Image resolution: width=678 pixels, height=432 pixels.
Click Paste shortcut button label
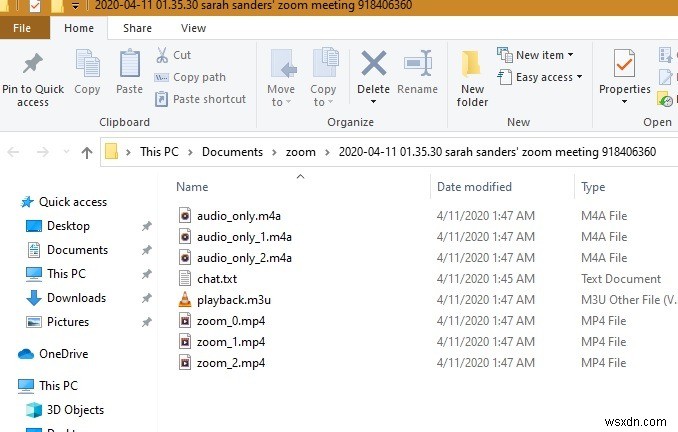click(209, 99)
